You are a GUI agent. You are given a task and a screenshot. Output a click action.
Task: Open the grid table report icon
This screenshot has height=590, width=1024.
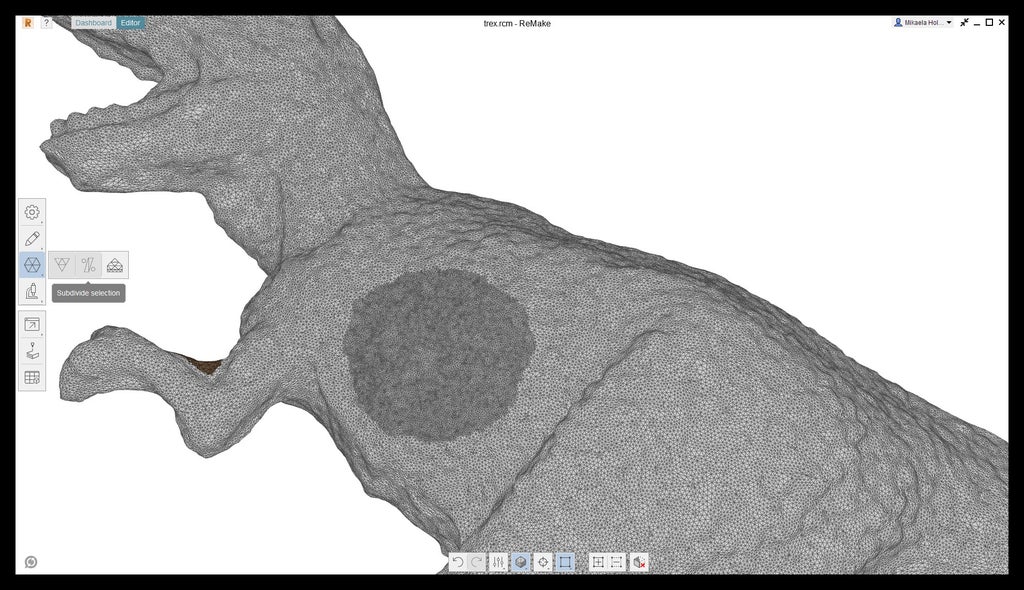(x=32, y=377)
